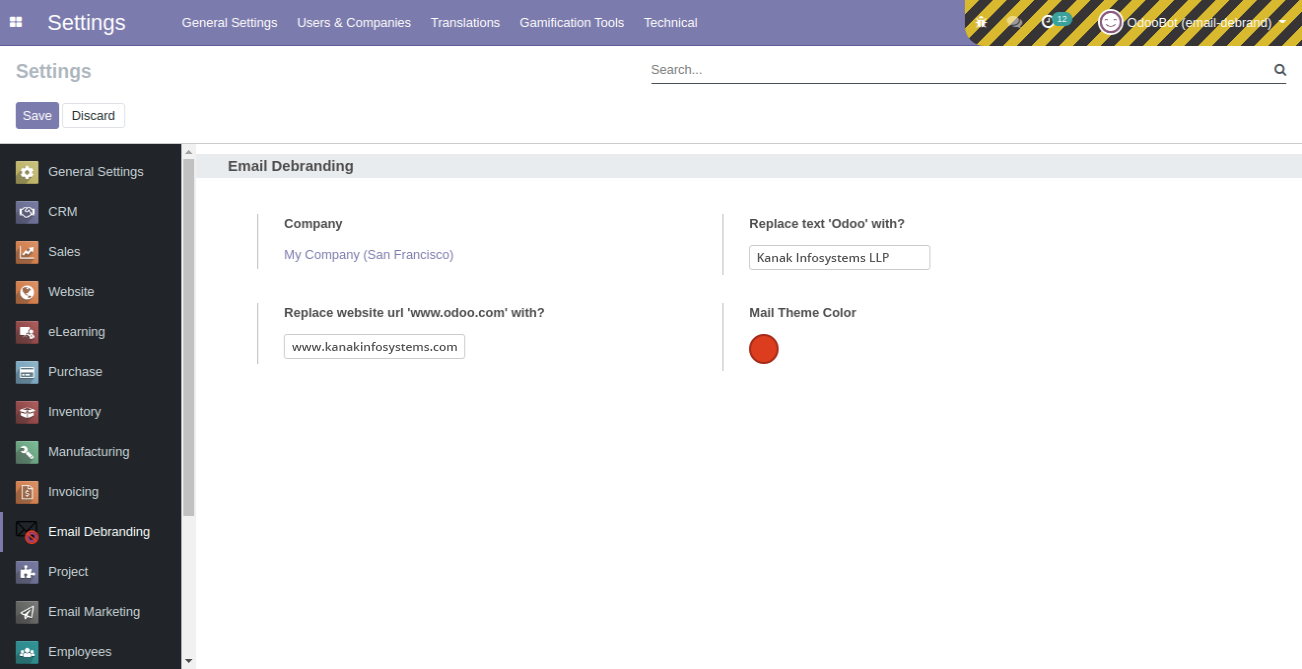Viewport: 1302px width, 669px height.
Task: Click the sidebar scrollbar down arrow
Action: pyautogui.click(x=188, y=661)
